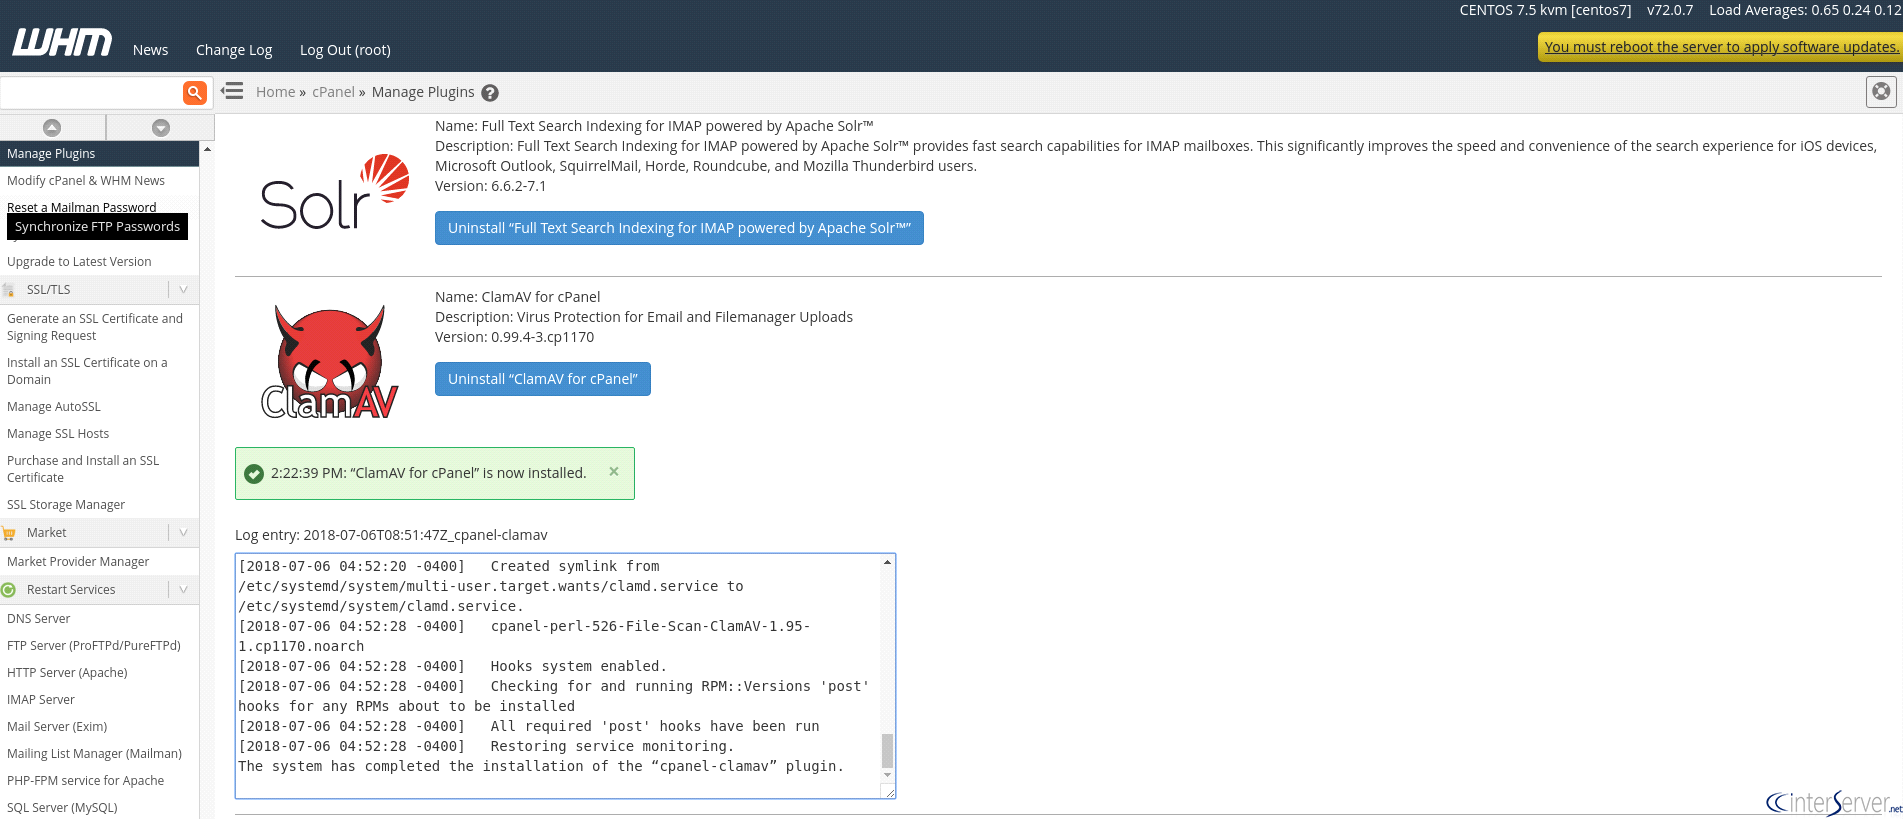Open the Change Log menu item
Image resolution: width=1903 pixels, height=819 pixels.
234,50
